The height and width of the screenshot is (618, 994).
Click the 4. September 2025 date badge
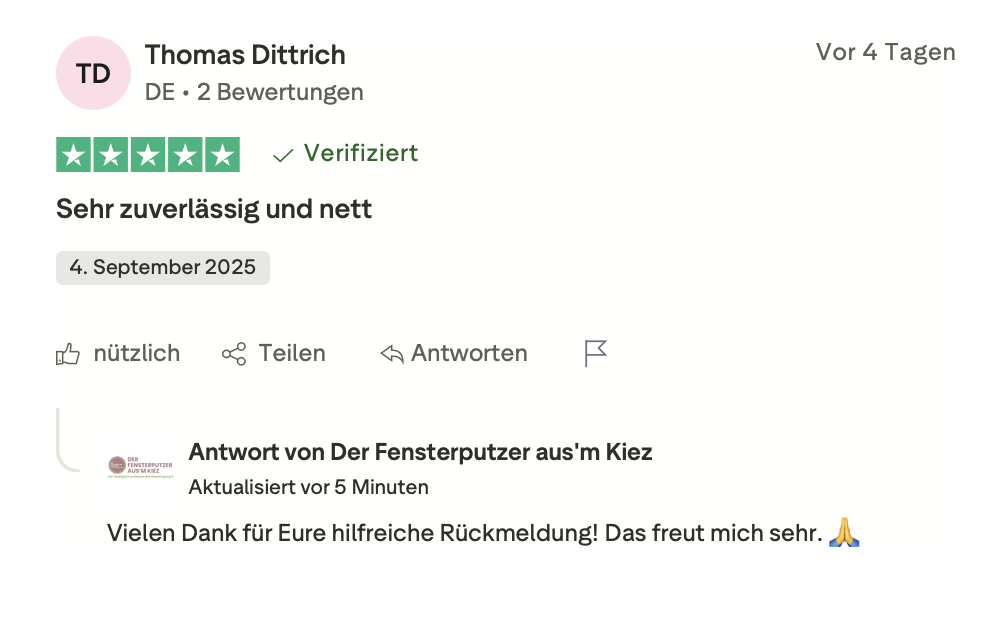pyautogui.click(x=163, y=268)
